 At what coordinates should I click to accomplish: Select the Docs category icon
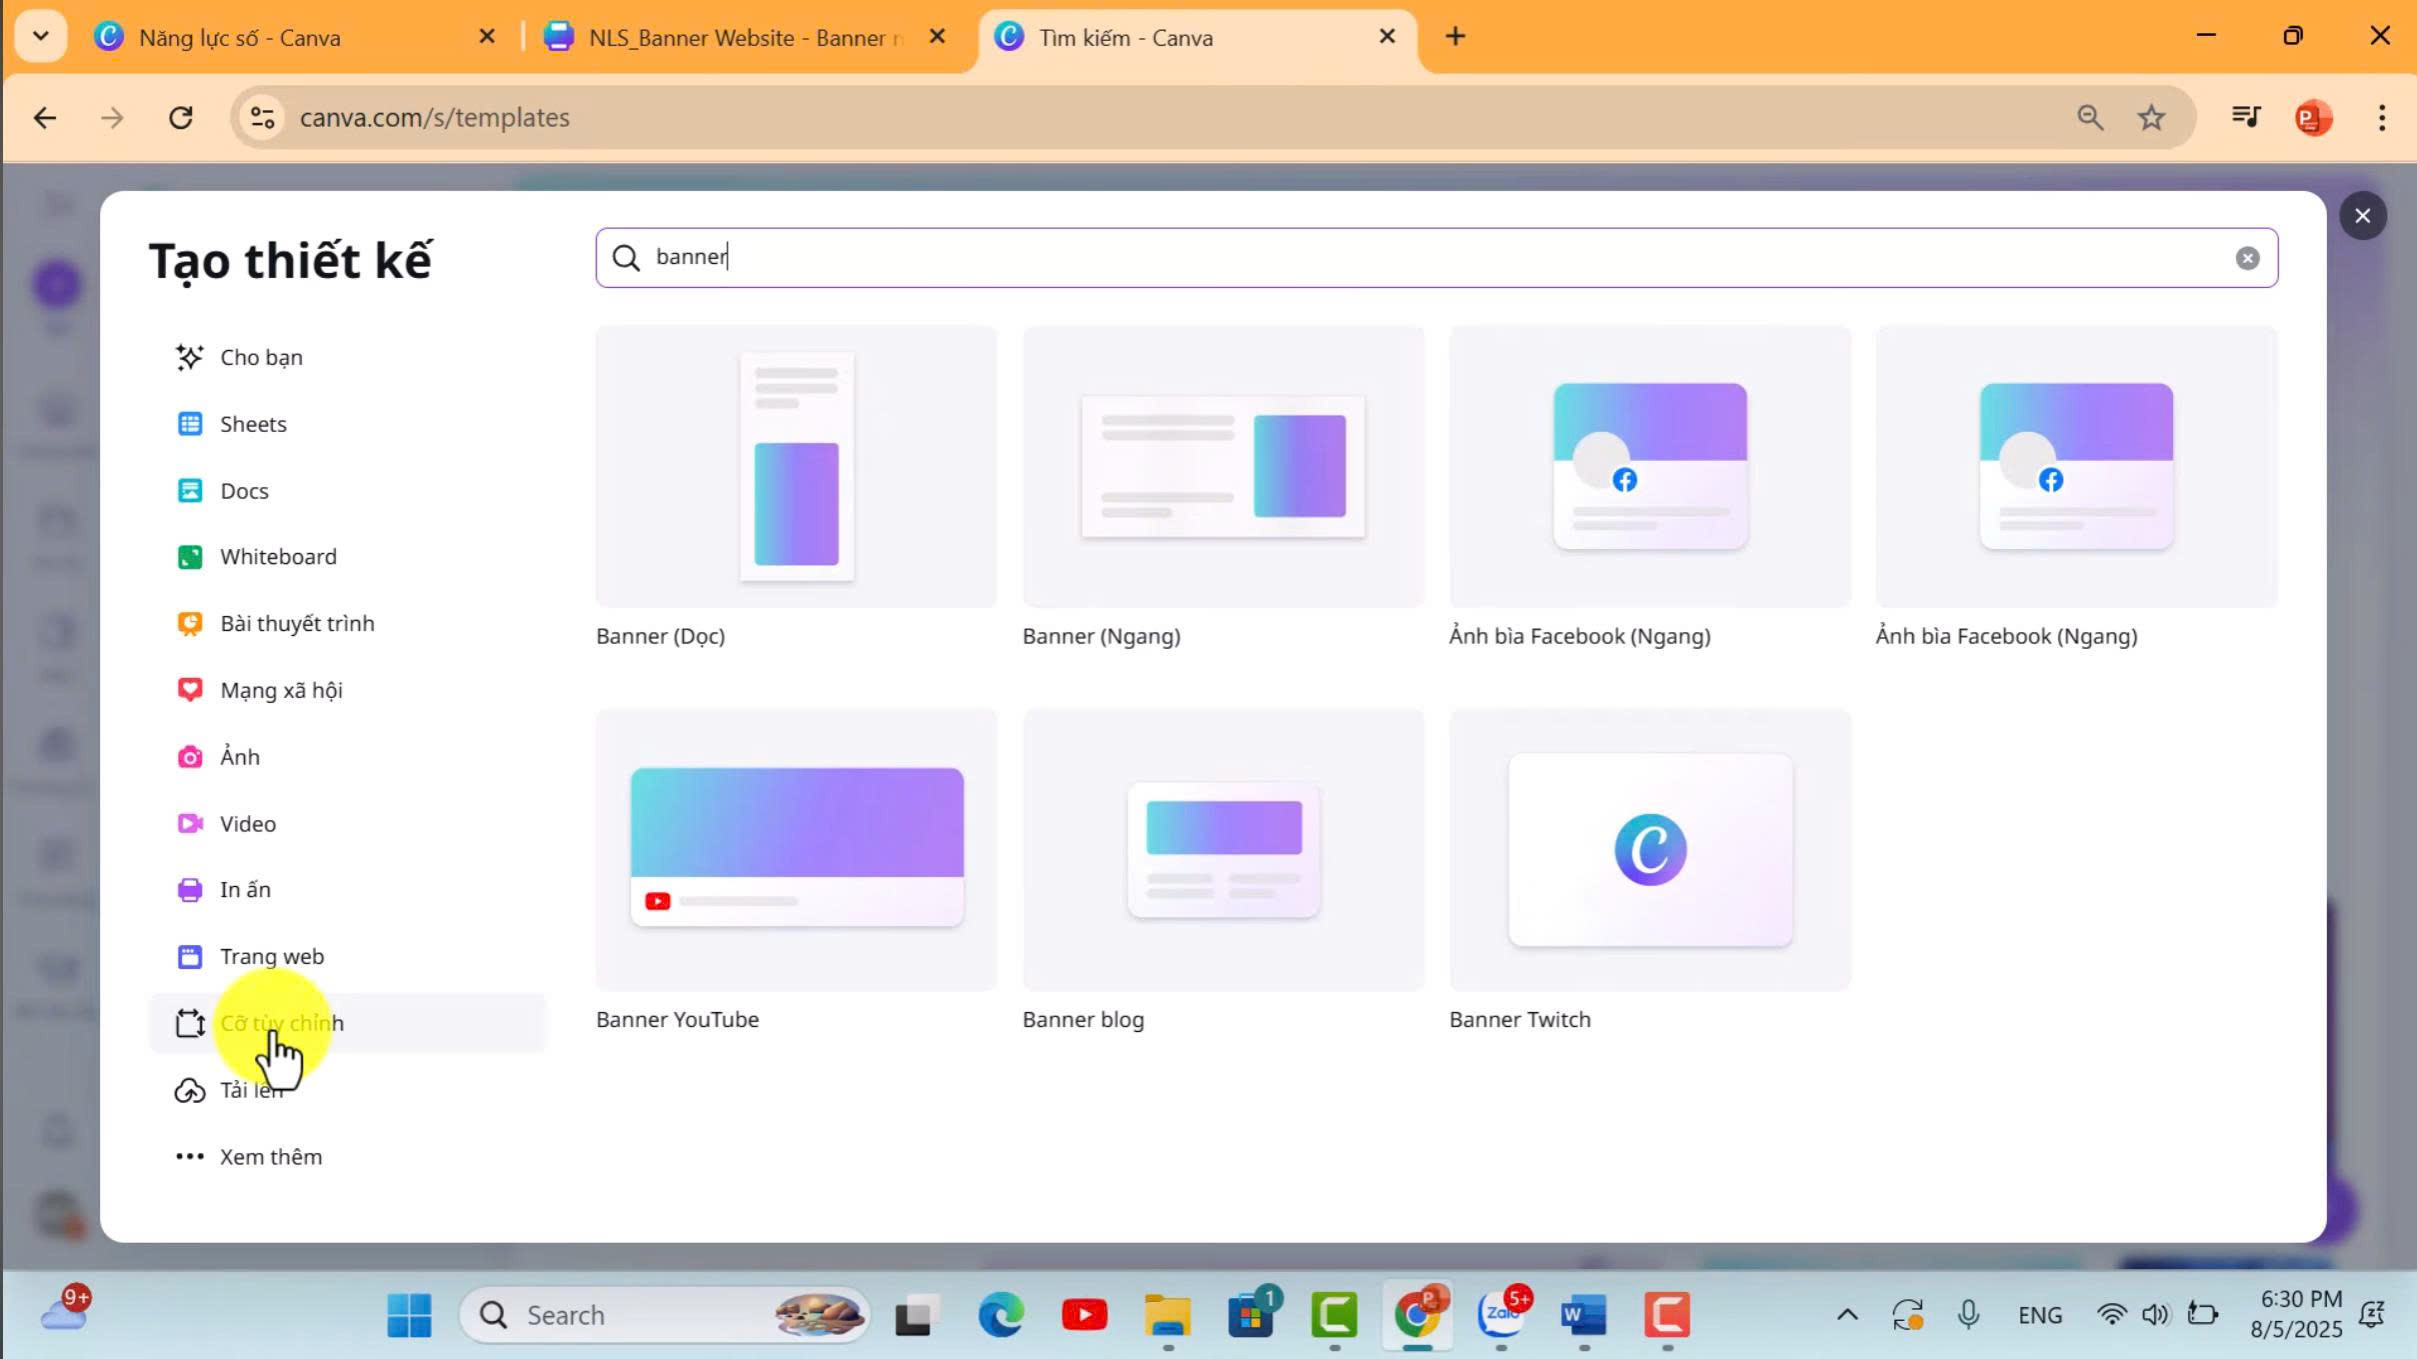189,491
